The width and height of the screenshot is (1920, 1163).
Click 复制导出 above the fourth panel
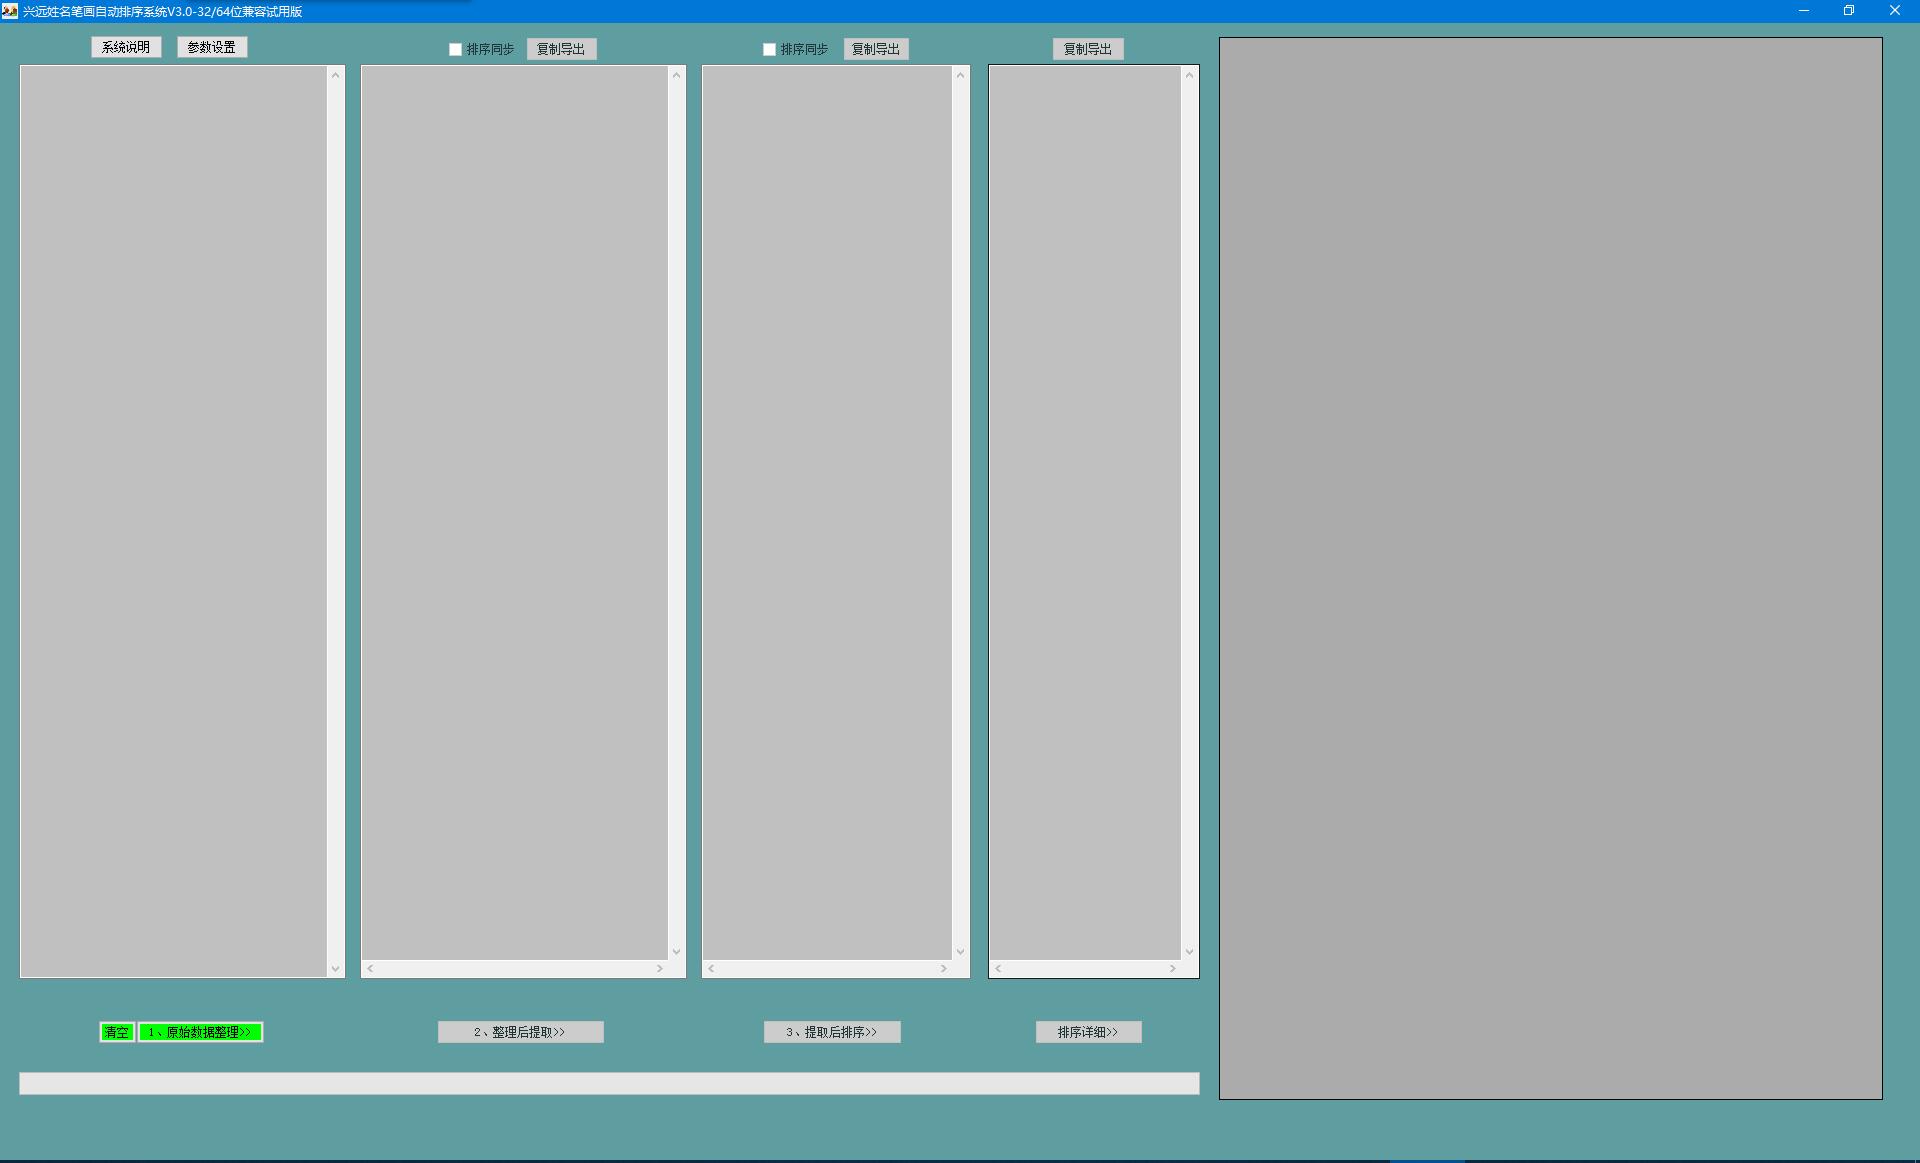pyautogui.click(x=1087, y=49)
